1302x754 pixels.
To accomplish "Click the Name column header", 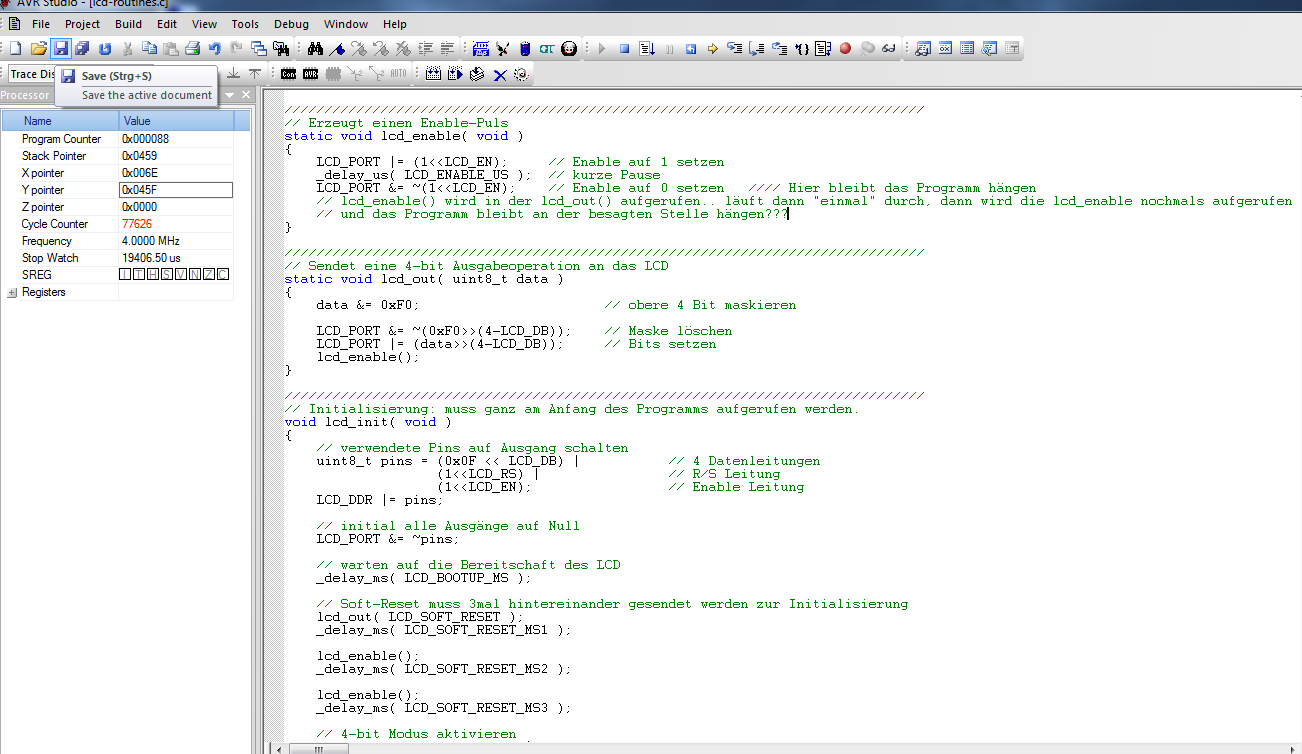I will tap(60, 121).
